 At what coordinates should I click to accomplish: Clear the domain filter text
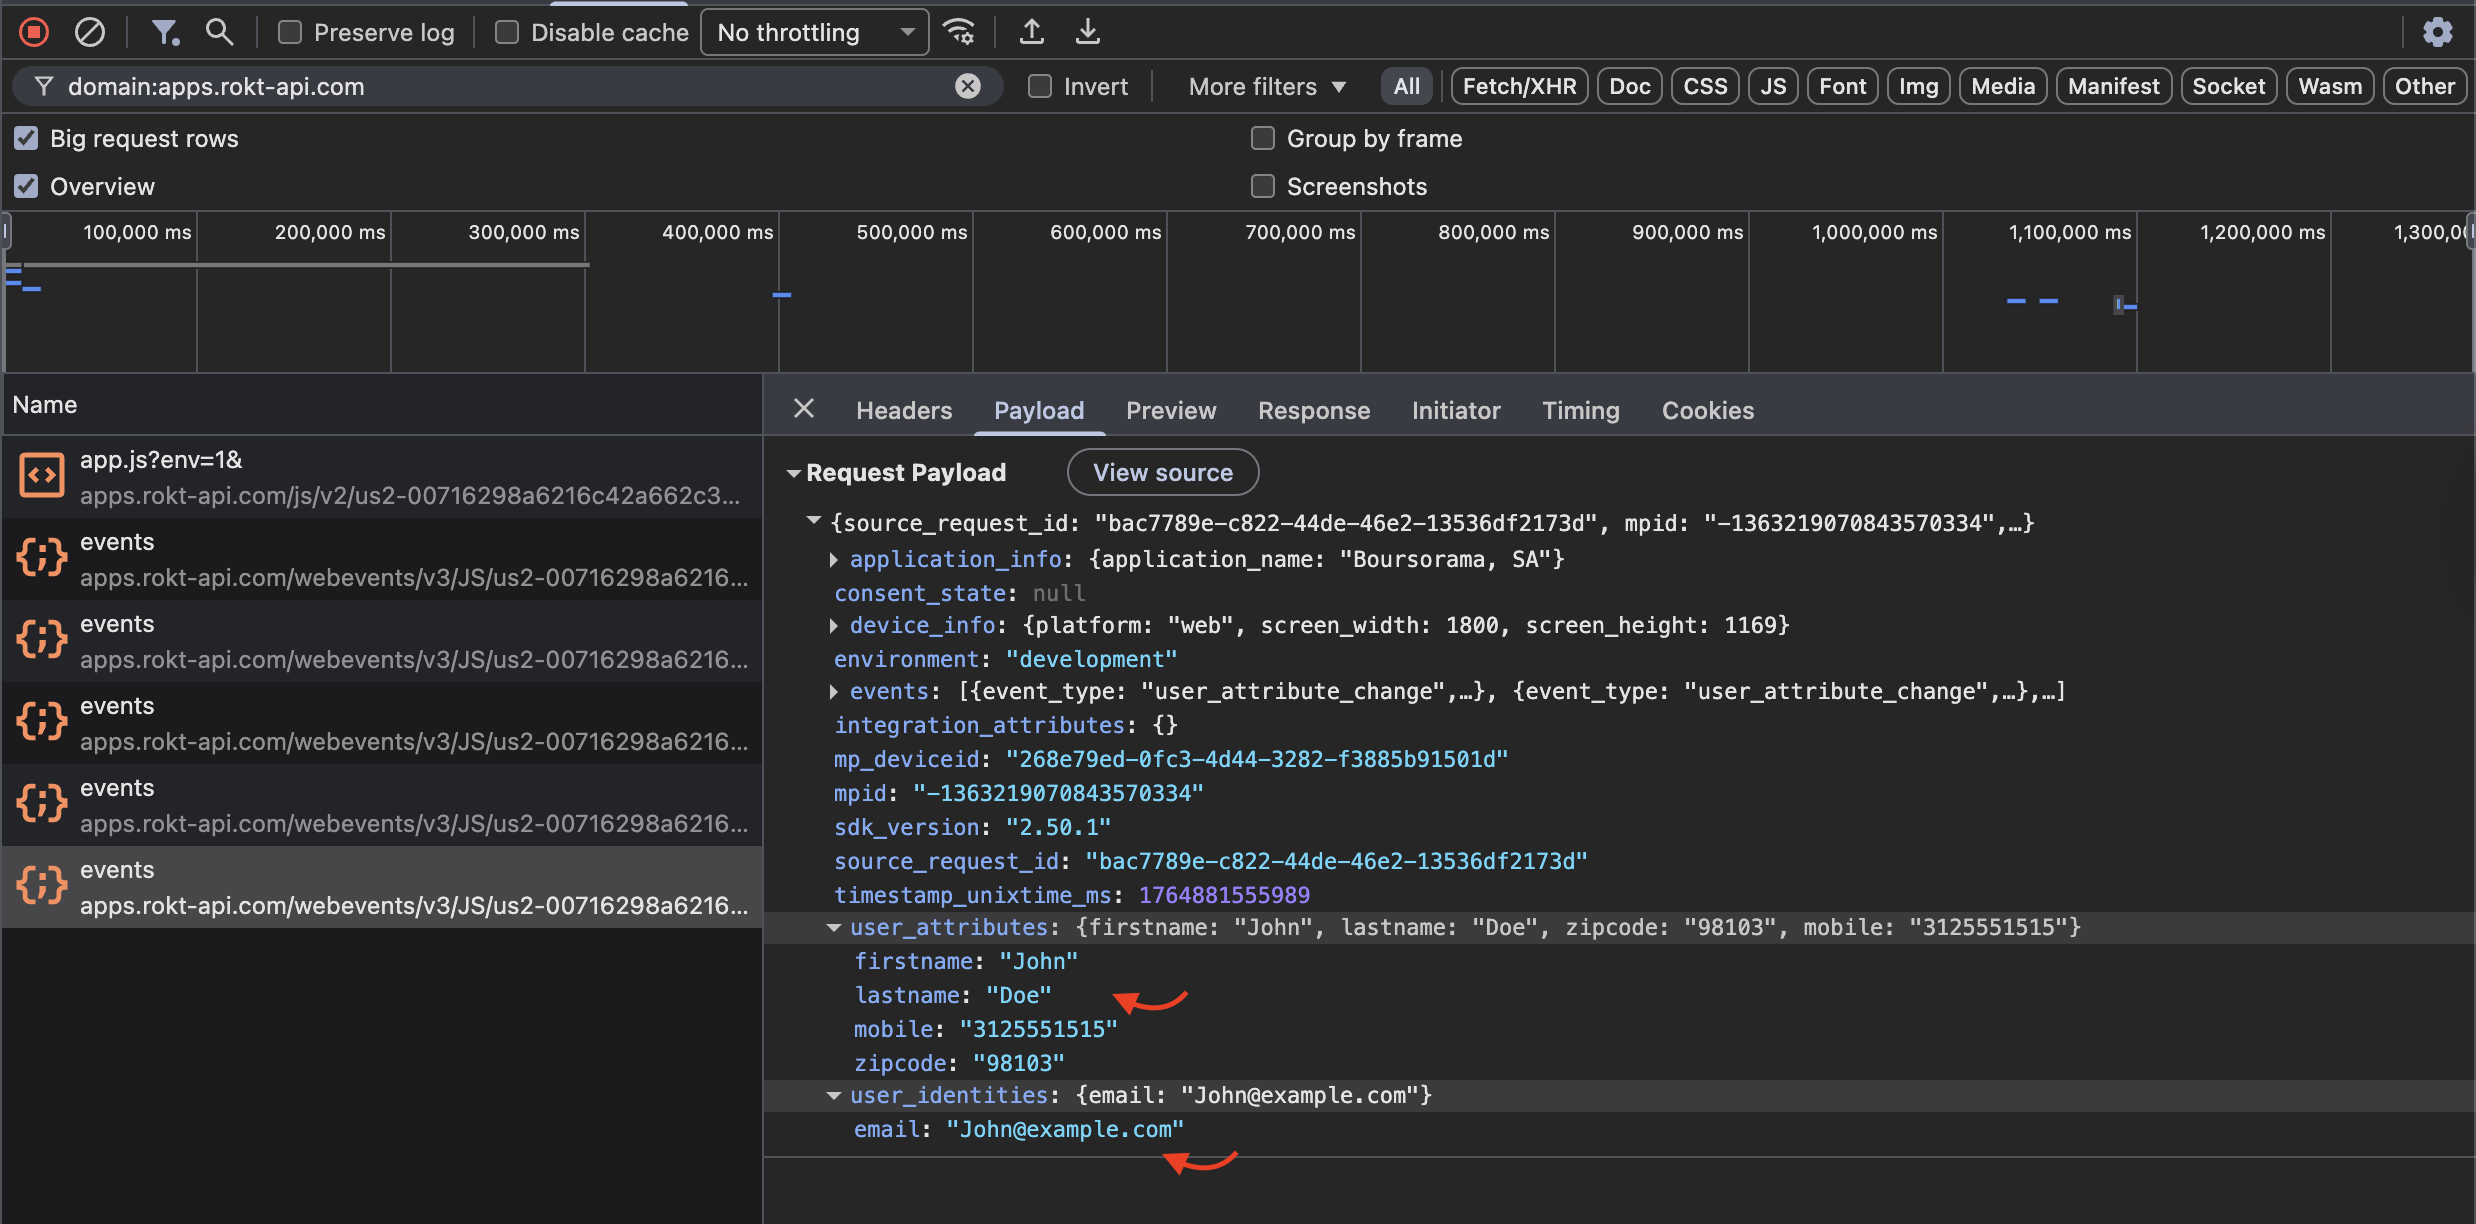click(967, 86)
